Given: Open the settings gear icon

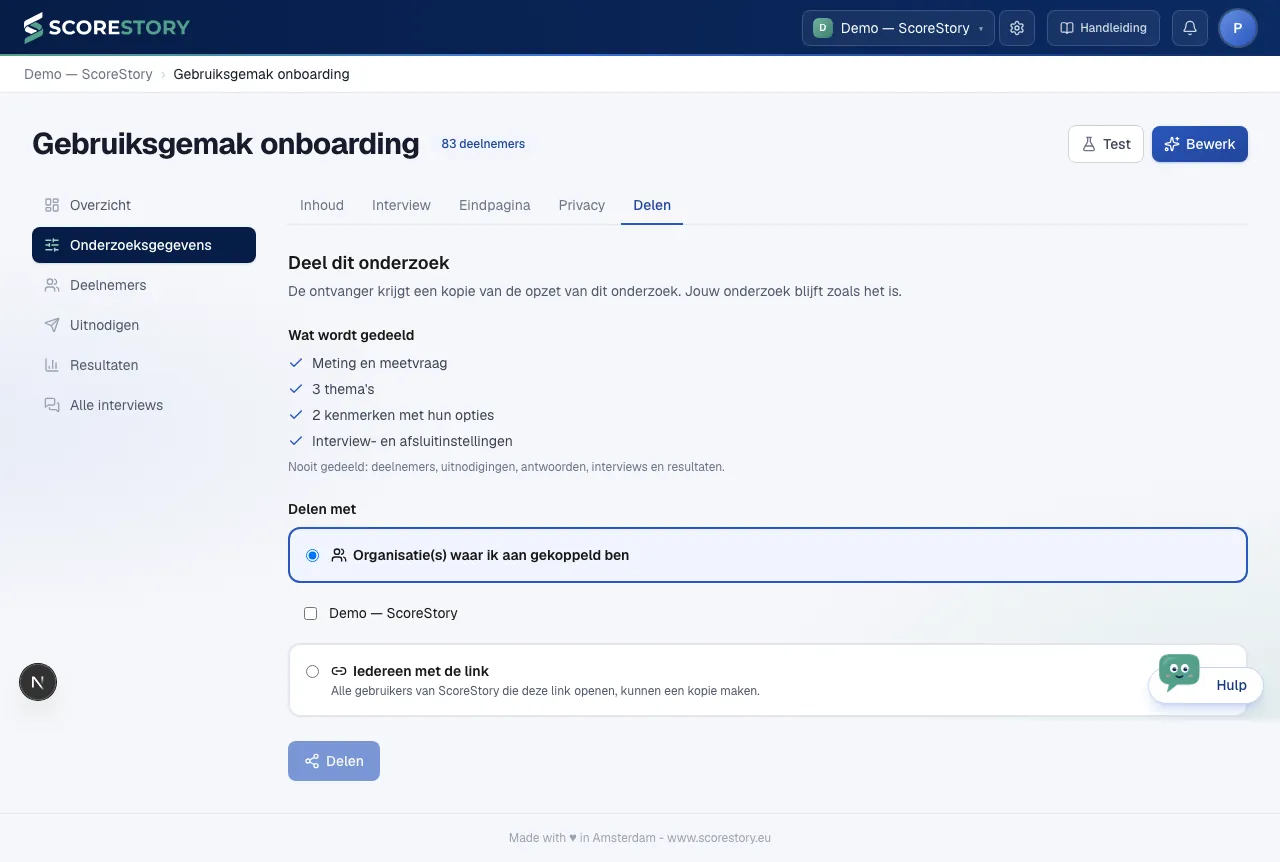Looking at the screenshot, I should coord(1017,28).
